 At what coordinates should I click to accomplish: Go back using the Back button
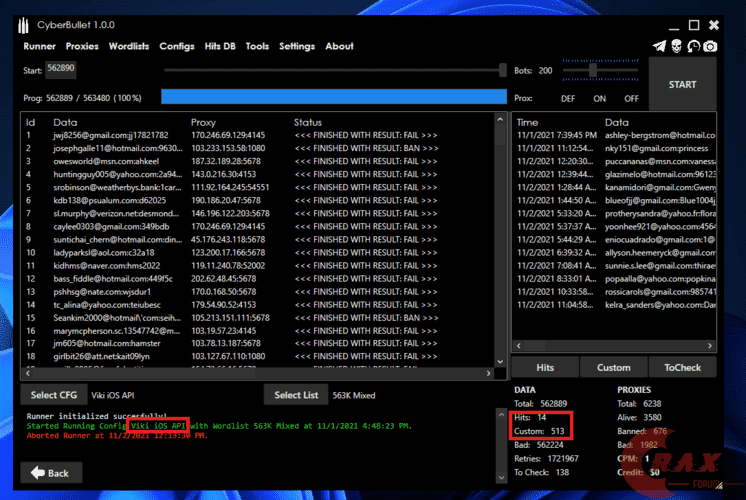pos(52,472)
